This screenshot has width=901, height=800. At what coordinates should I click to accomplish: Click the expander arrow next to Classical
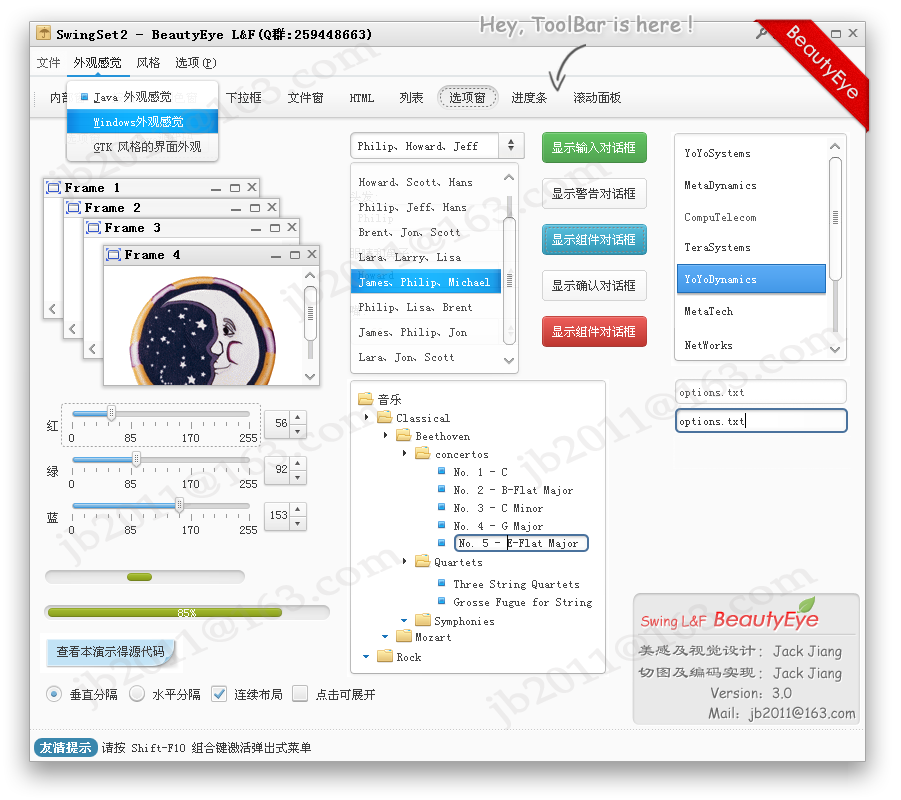[x=366, y=418]
